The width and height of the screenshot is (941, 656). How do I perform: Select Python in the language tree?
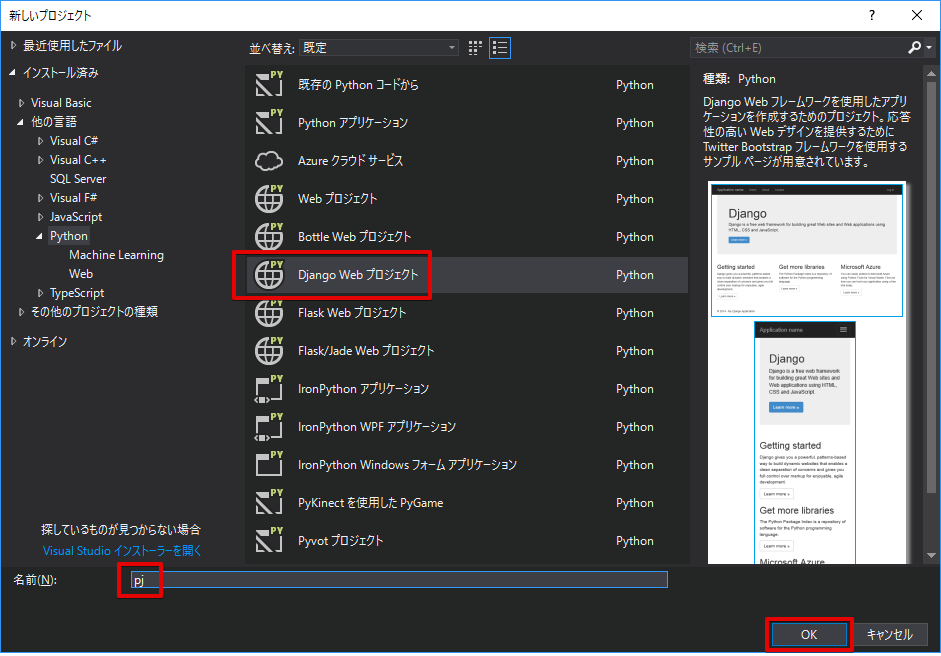(69, 236)
